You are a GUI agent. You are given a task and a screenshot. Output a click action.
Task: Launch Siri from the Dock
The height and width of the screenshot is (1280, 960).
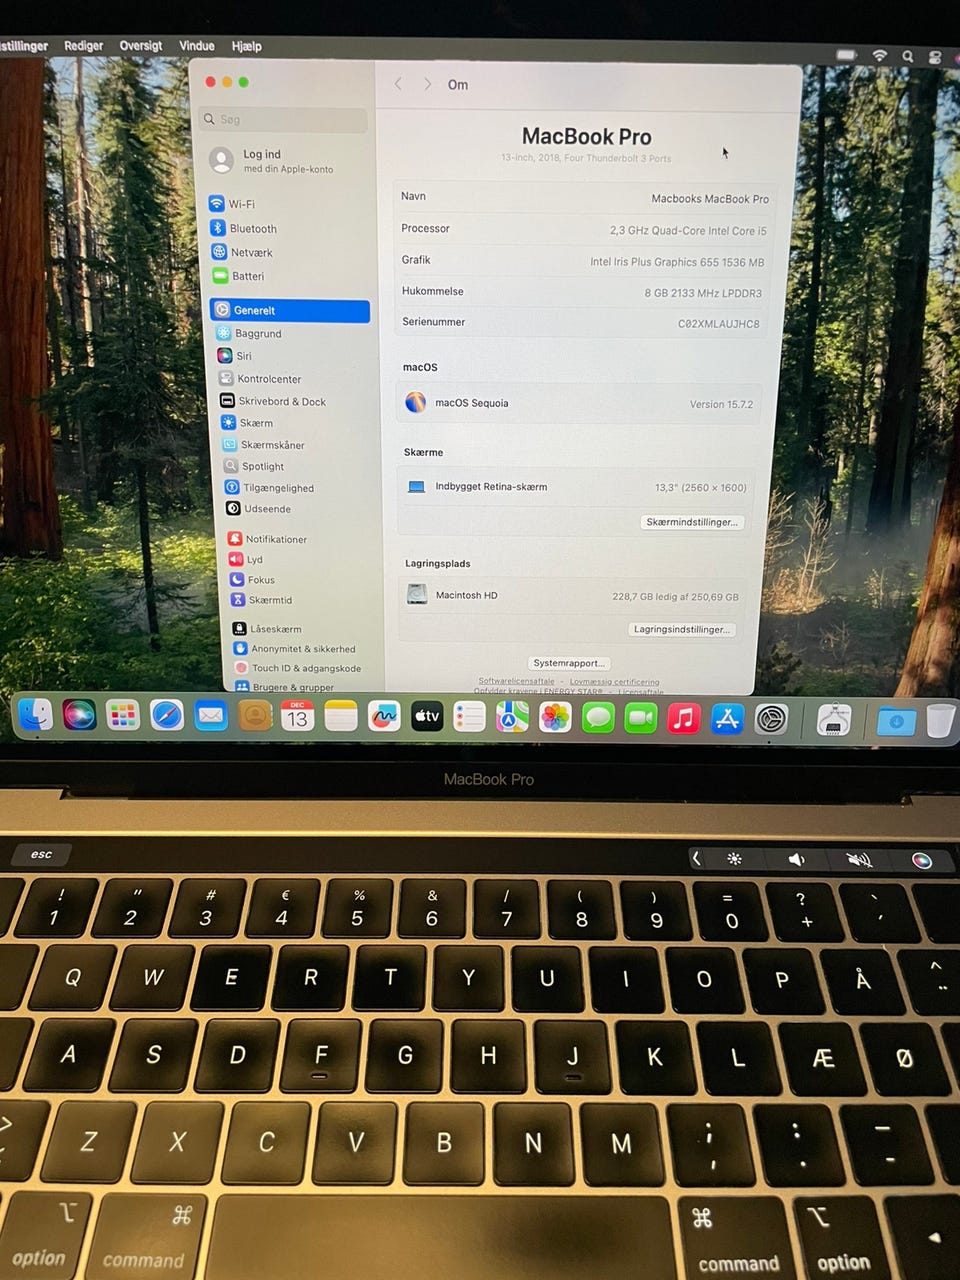click(x=80, y=715)
